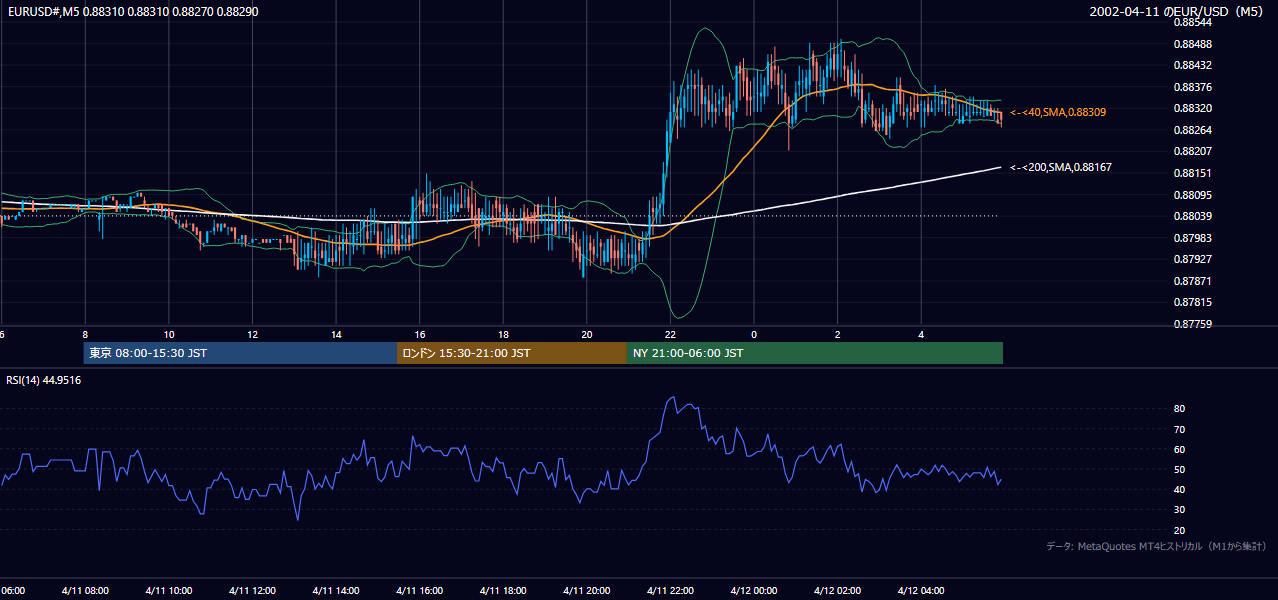Click hour label 14 under the price chart

click(336, 334)
